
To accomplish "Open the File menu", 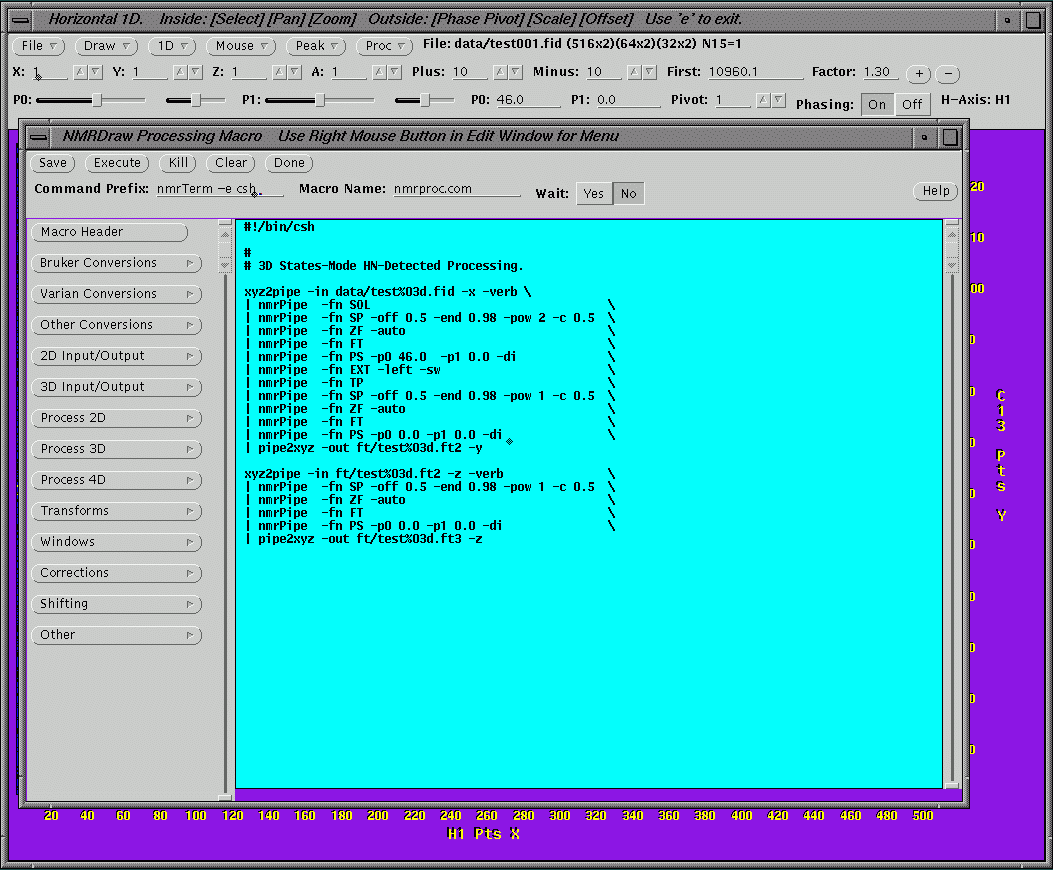I will click(39, 46).
